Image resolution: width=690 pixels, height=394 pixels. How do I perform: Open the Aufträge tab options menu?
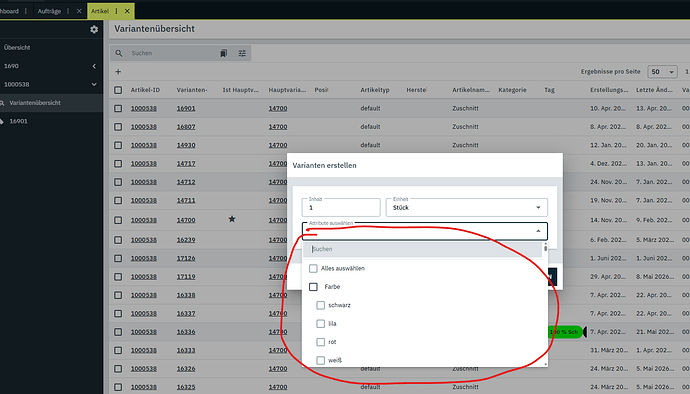pyautogui.click(x=68, y=11)
